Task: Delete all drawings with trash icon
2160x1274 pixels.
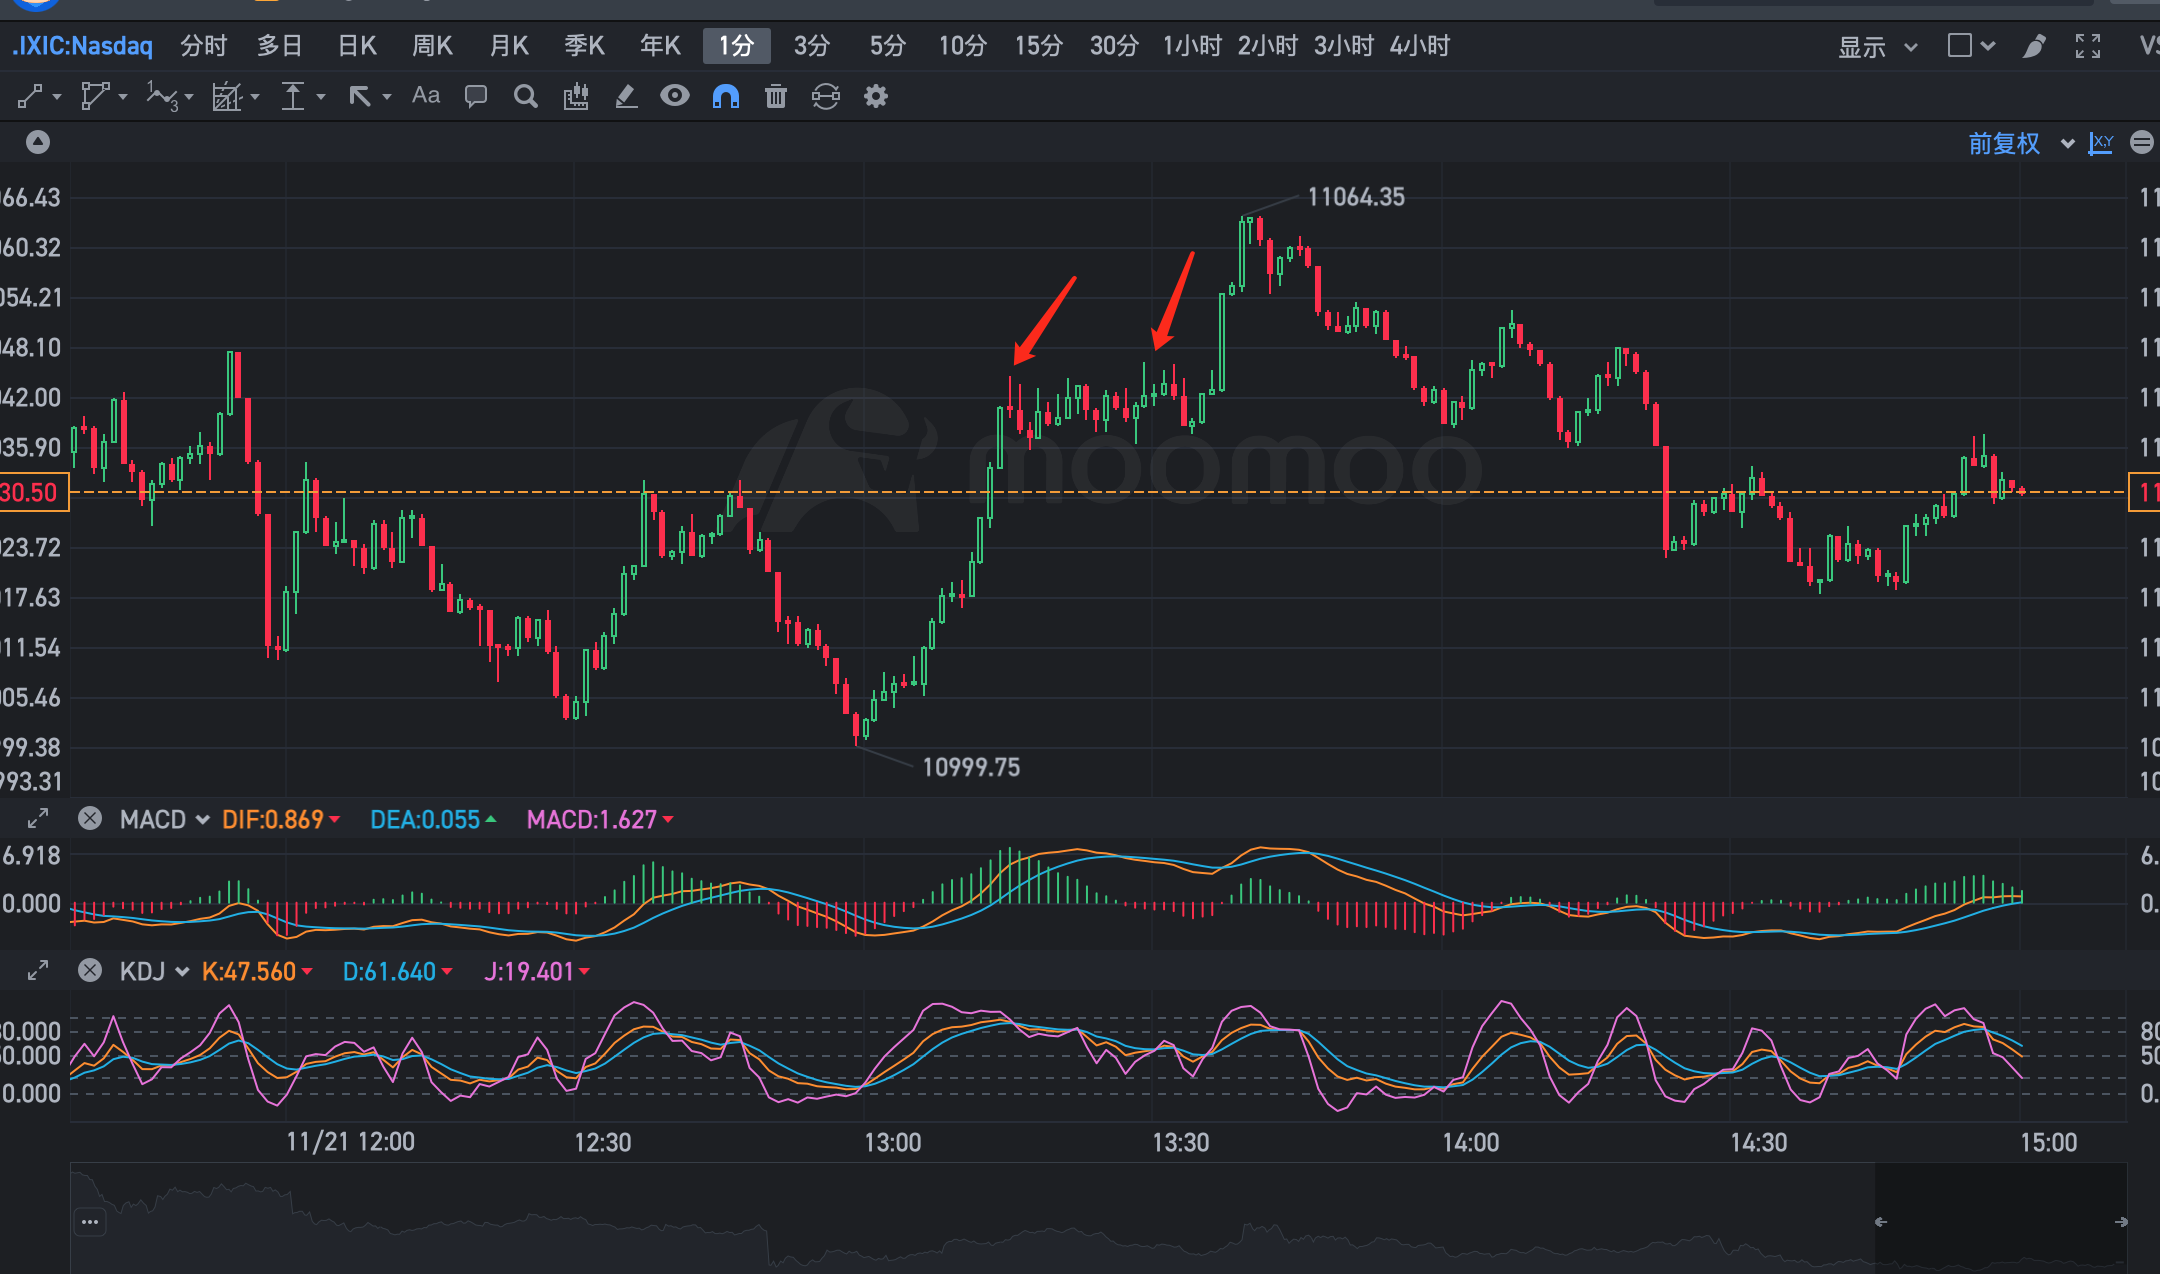Action: [776, 97]
